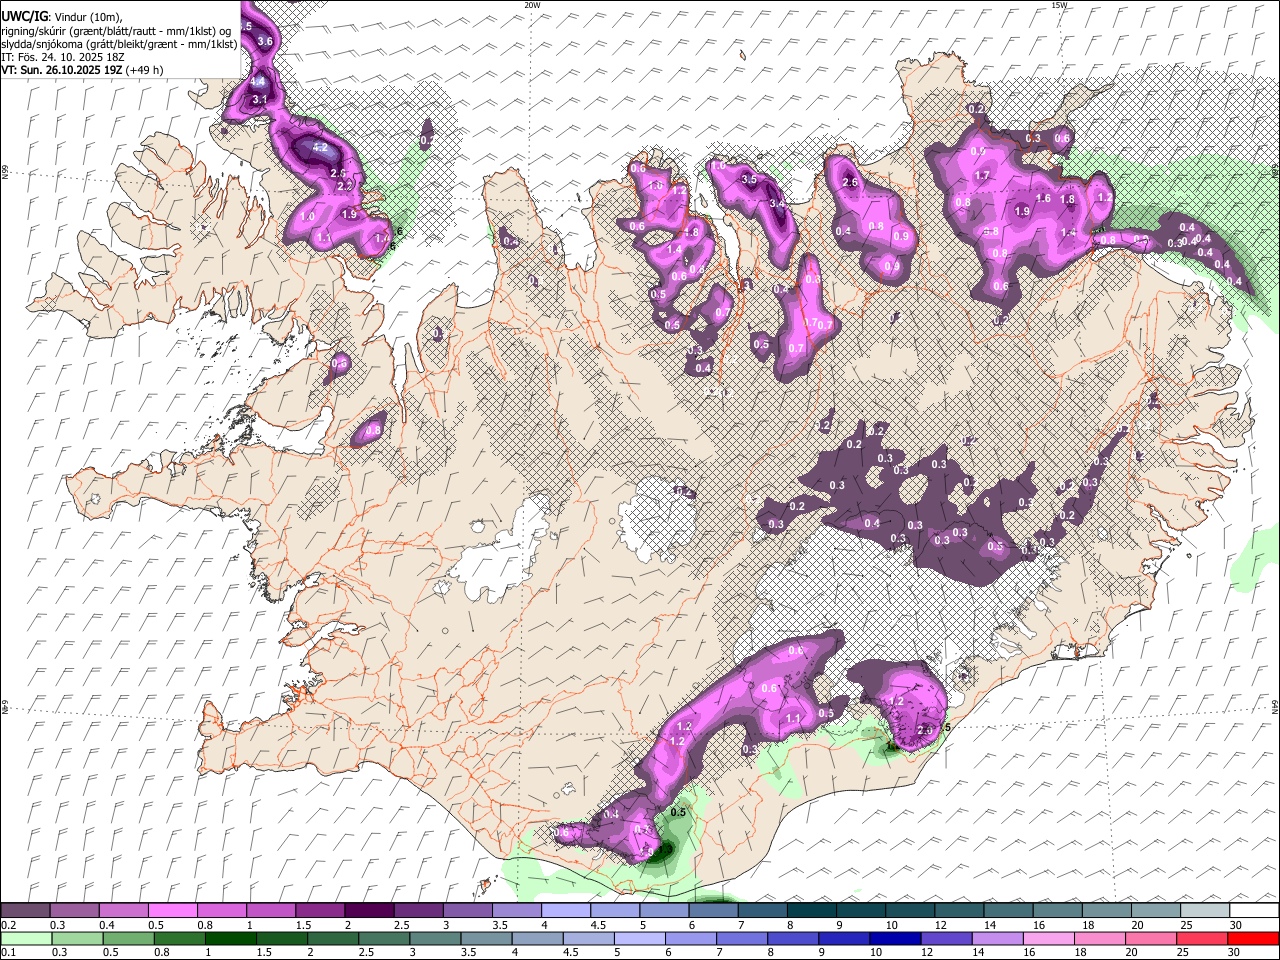The image size is (1280, 960).
Task: Select lower legend row swatch for 3.5
Action: pos(486,938)
